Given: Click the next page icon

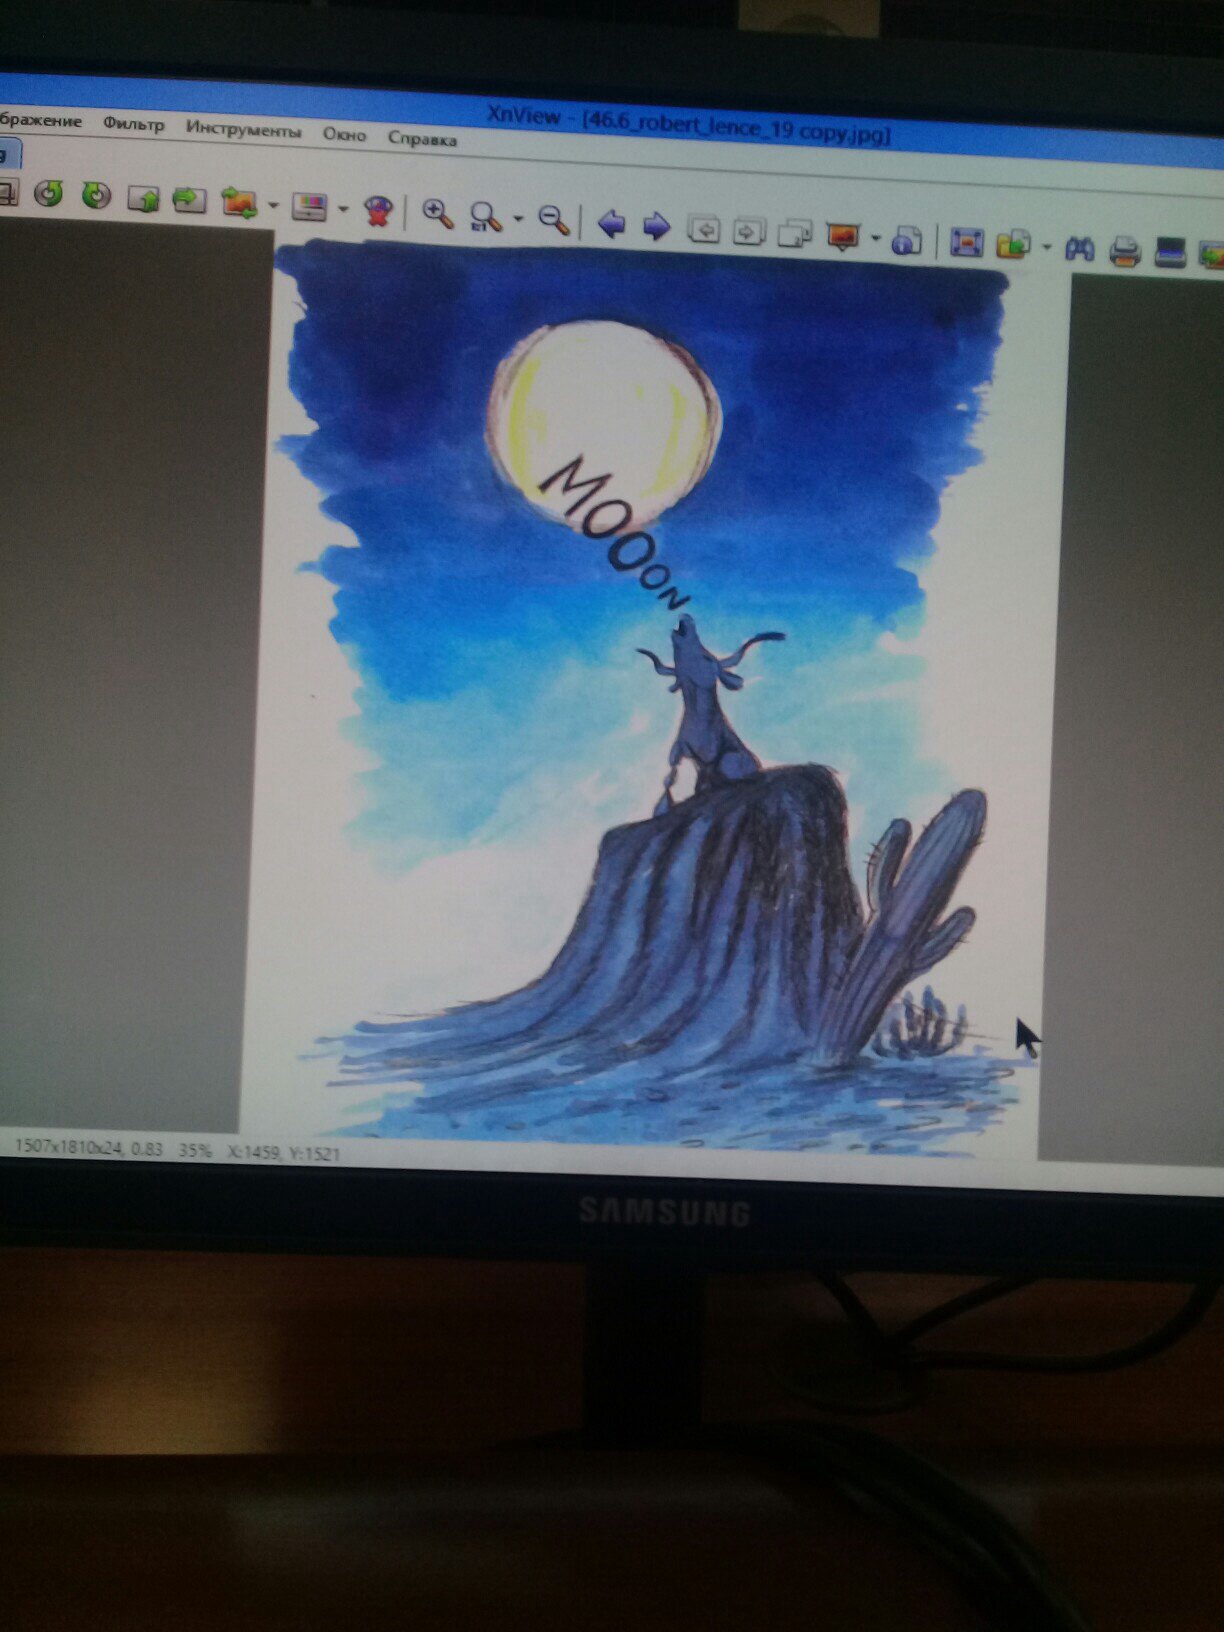Looking at the screenshot, I should click(x=749, y=232).
